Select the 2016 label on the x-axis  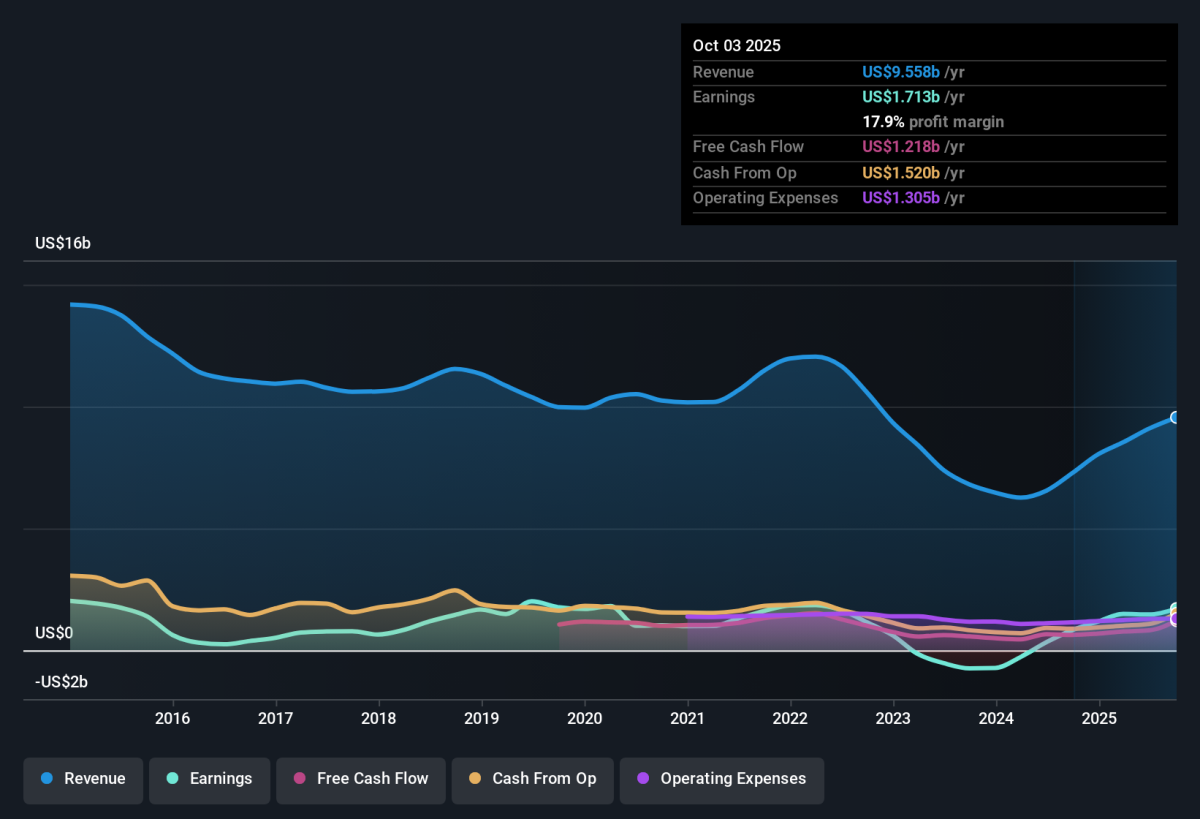(x=173, y=718)
